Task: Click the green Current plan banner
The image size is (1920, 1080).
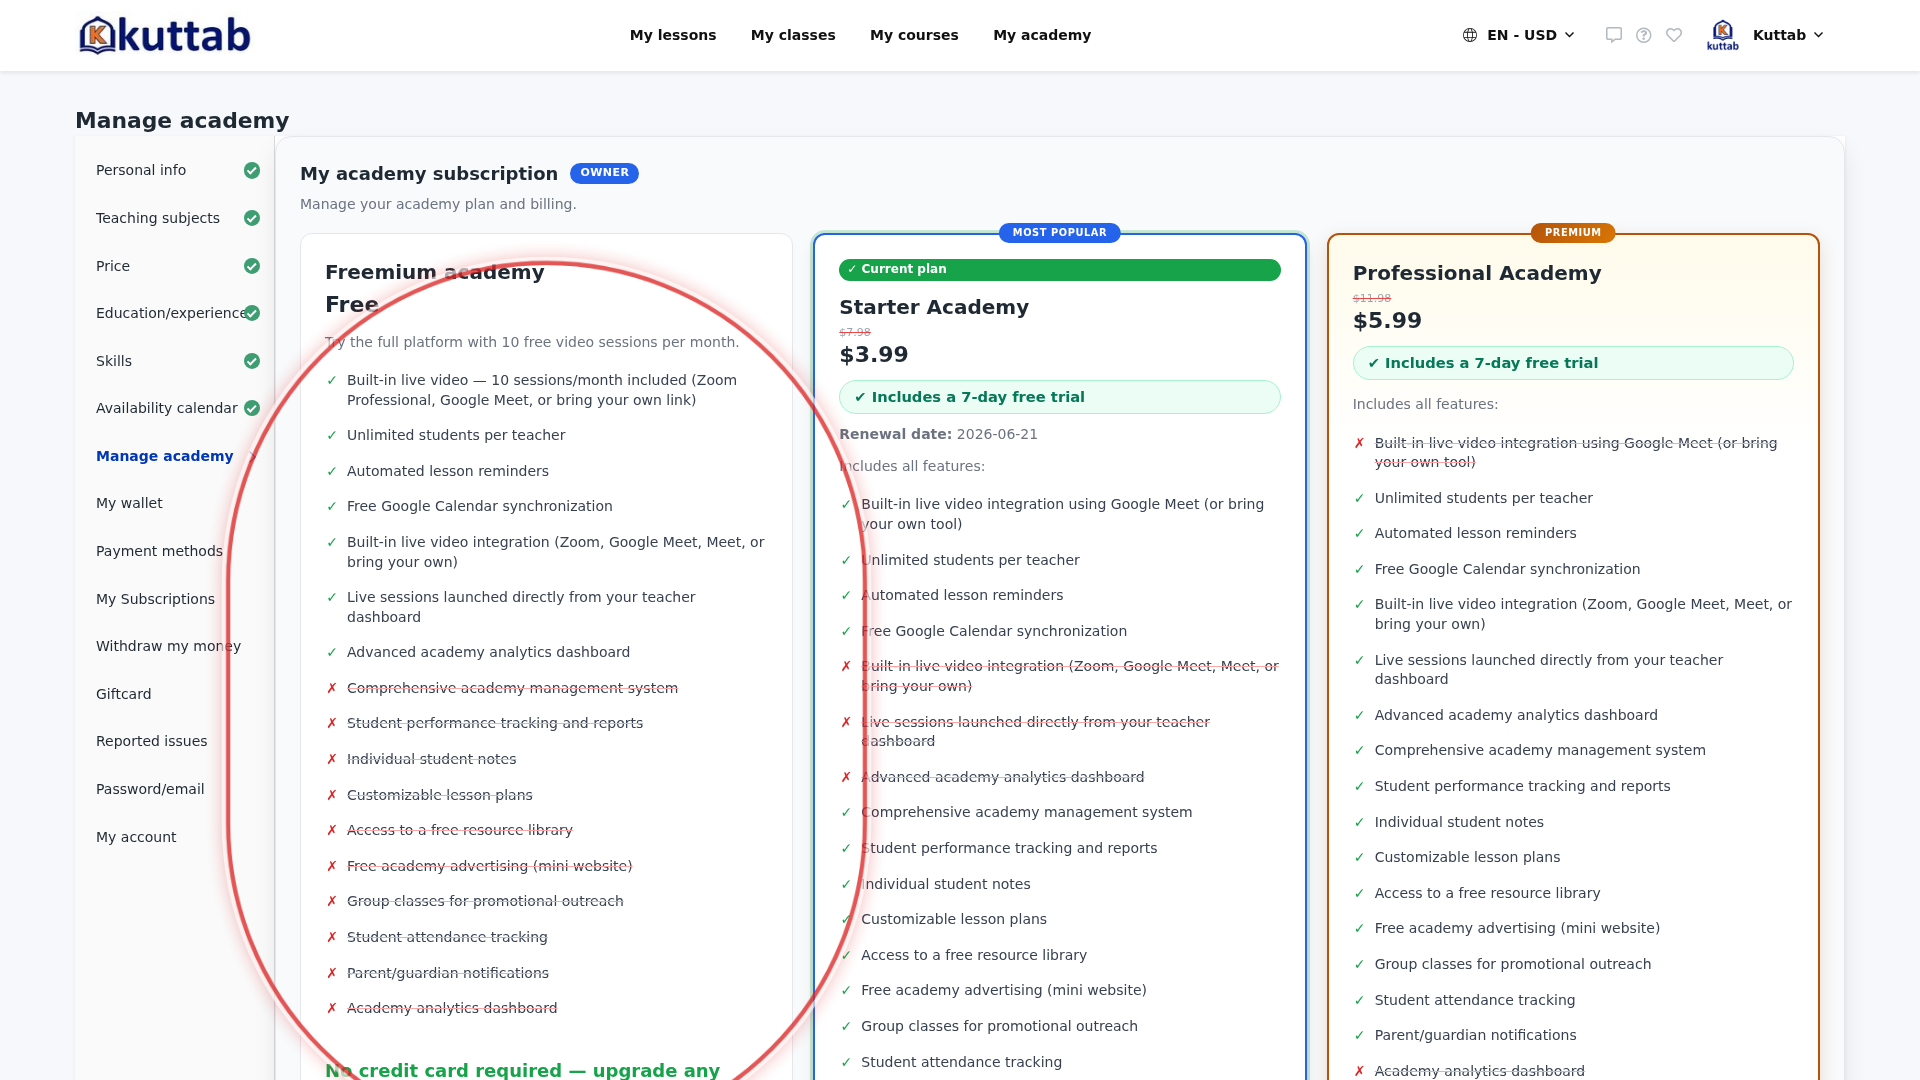Action: coord(1059,270)
